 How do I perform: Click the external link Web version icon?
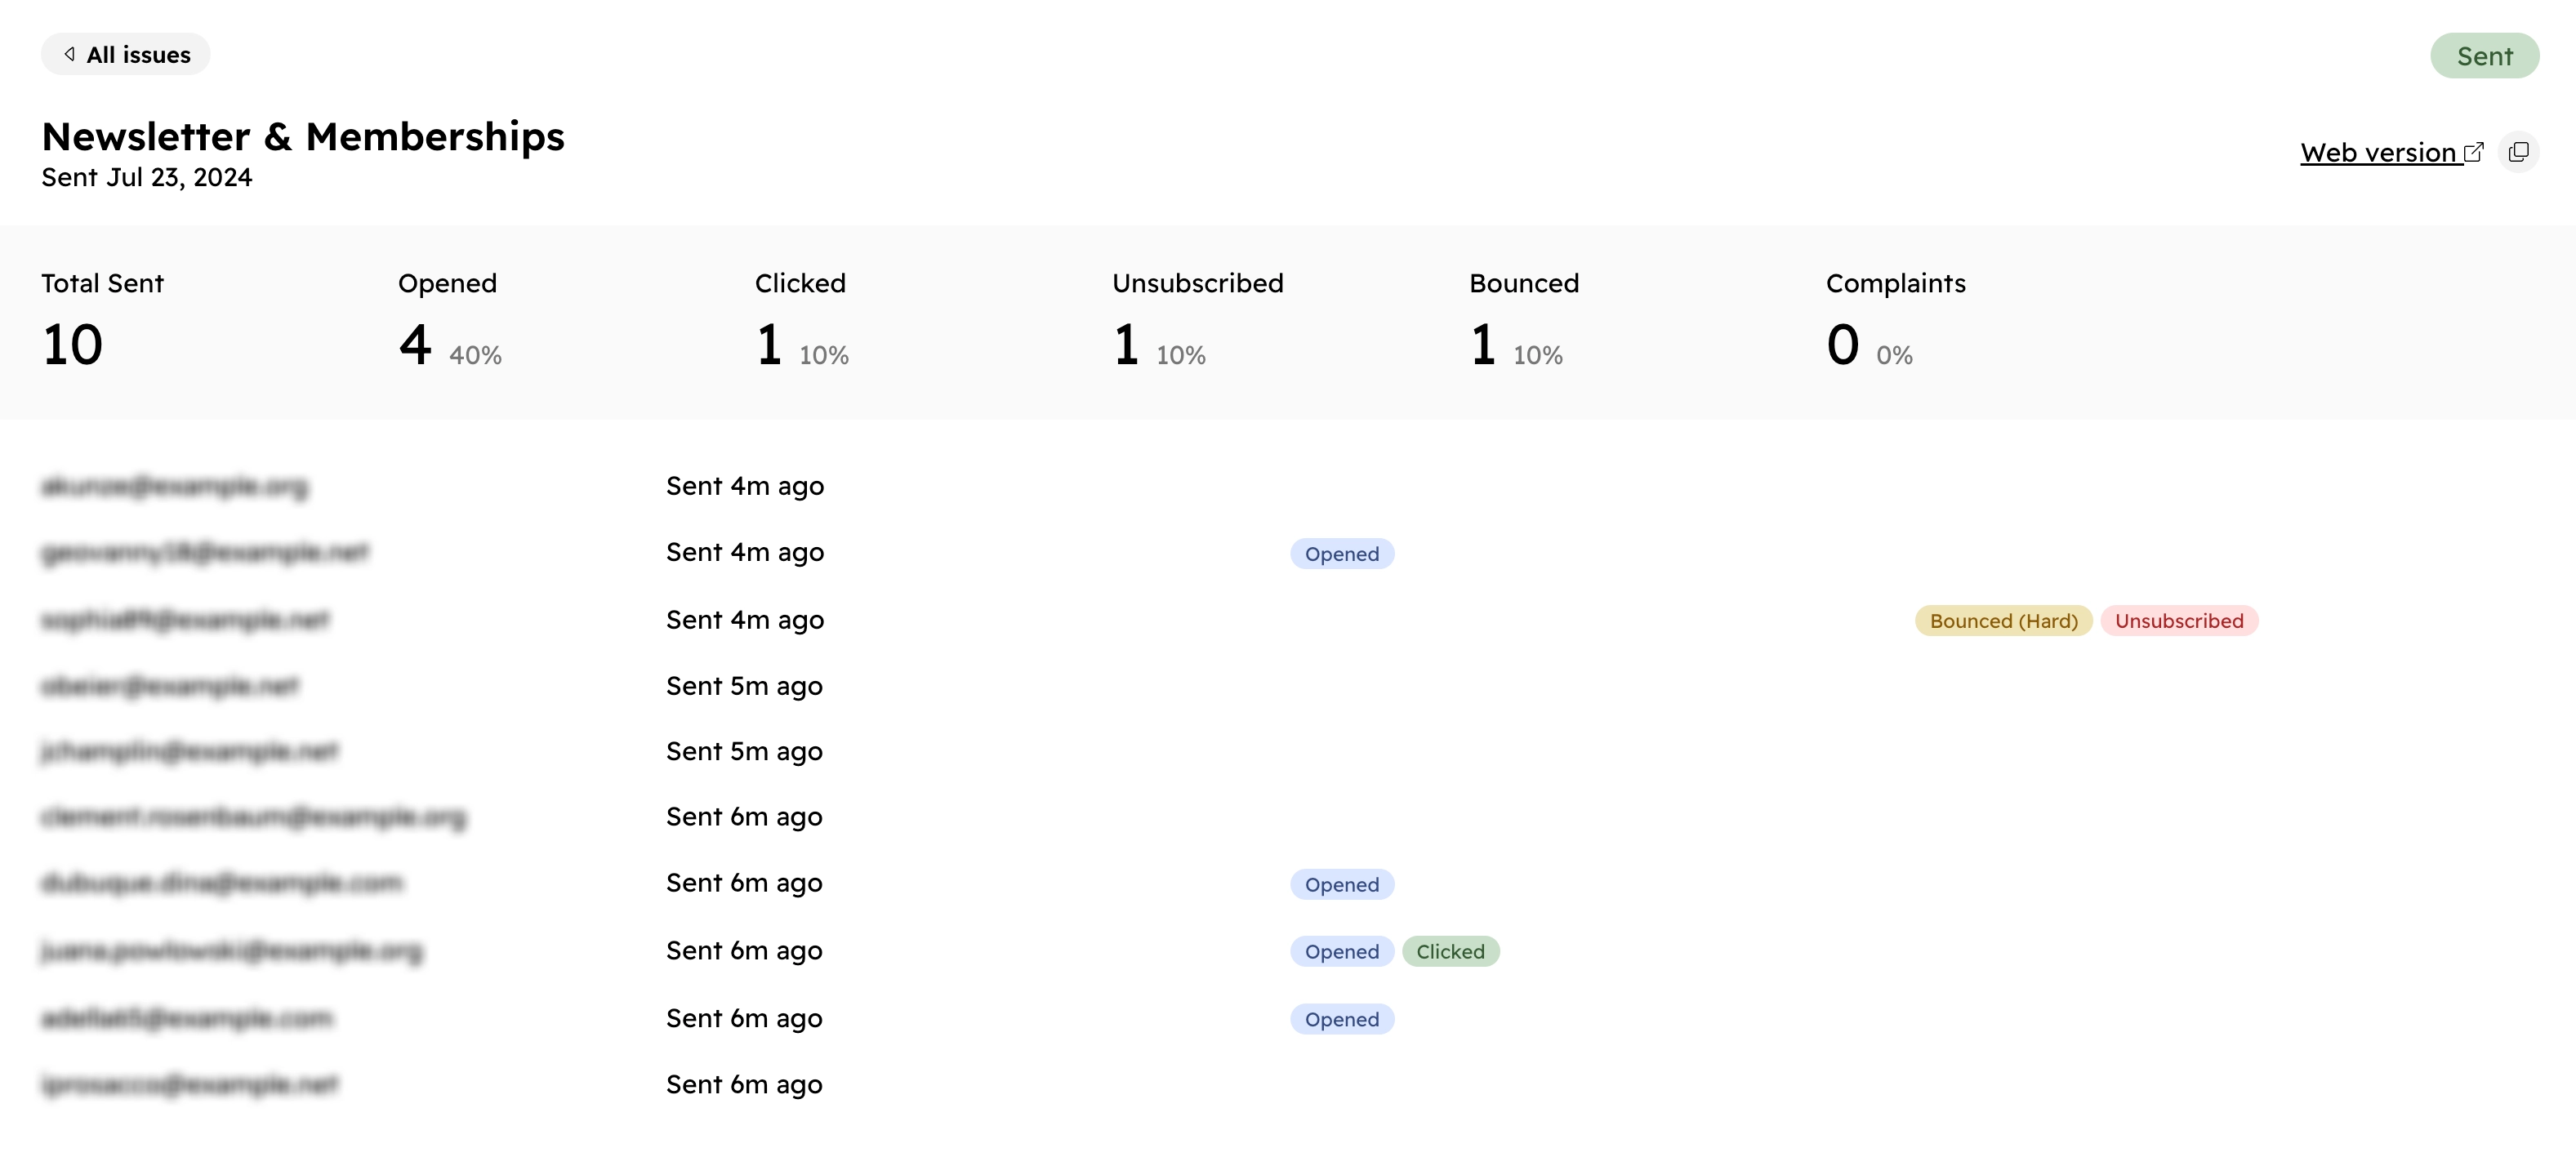pyautogui.click(x=2472, y=151)
